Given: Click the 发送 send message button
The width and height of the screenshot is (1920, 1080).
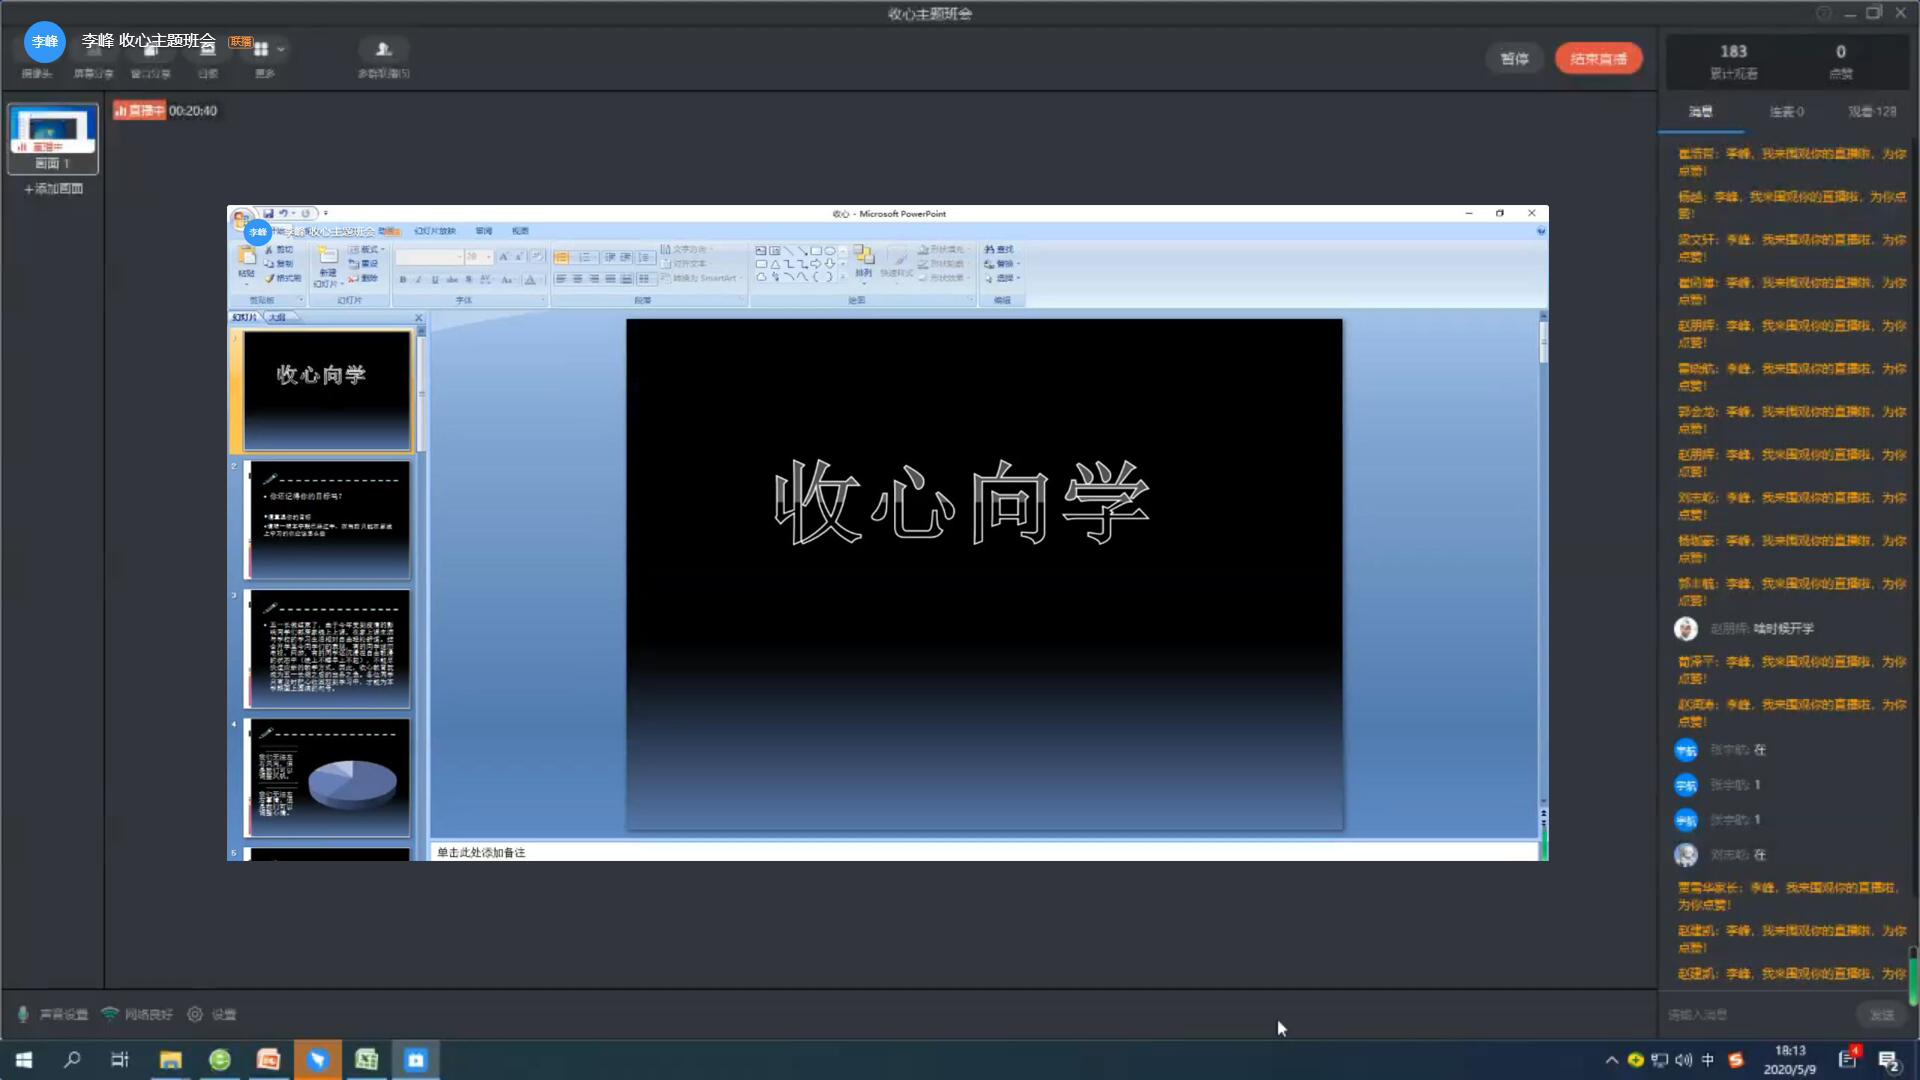Looking at the screenshot, I should point(1882,1015).
